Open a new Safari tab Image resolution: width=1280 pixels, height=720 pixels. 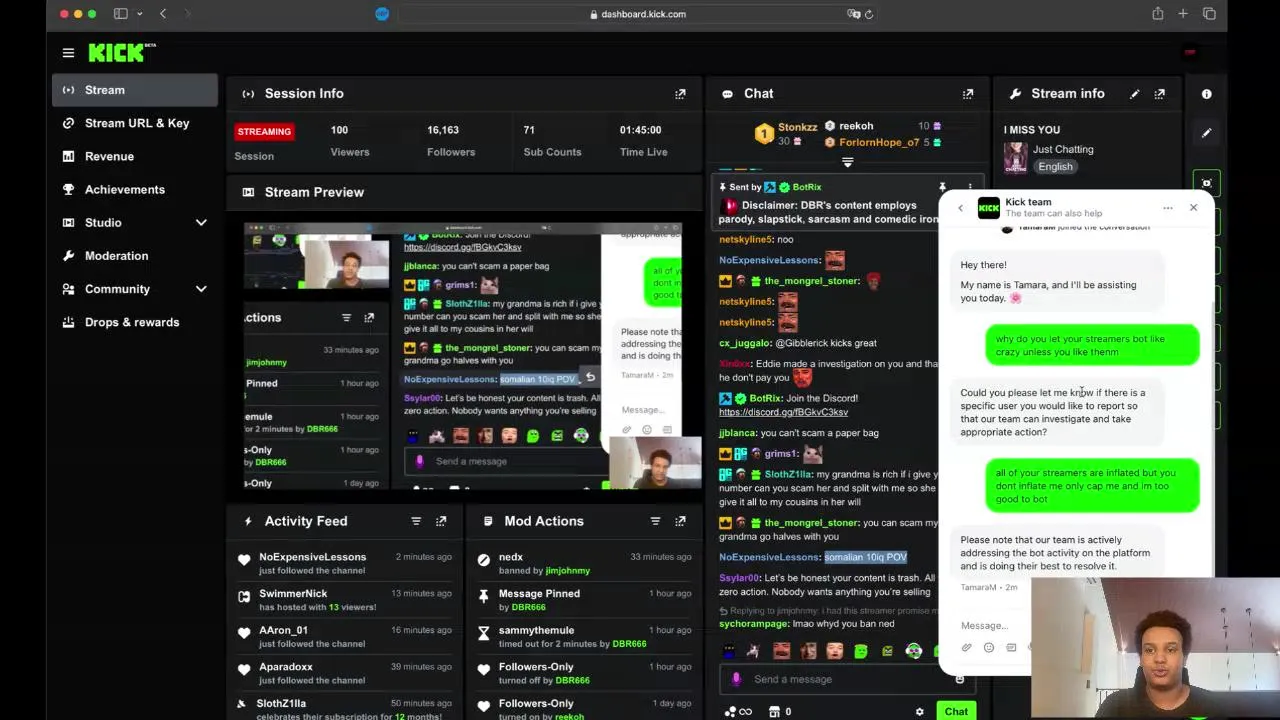tap(1183, 14)
